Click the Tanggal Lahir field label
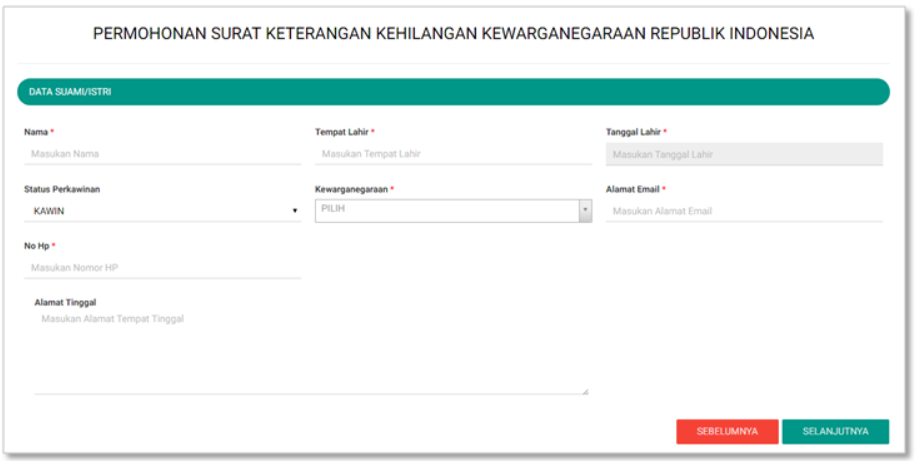Viewport: 915px width, 461px height. (x=633, y=132)
